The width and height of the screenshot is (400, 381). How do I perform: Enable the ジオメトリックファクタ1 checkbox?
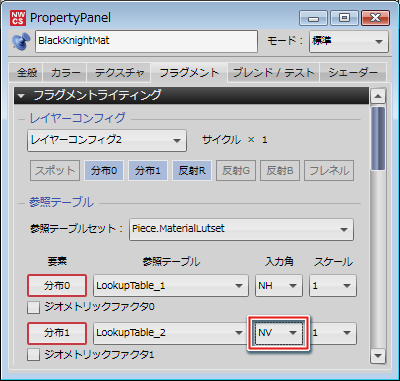[x=33, y=355]
